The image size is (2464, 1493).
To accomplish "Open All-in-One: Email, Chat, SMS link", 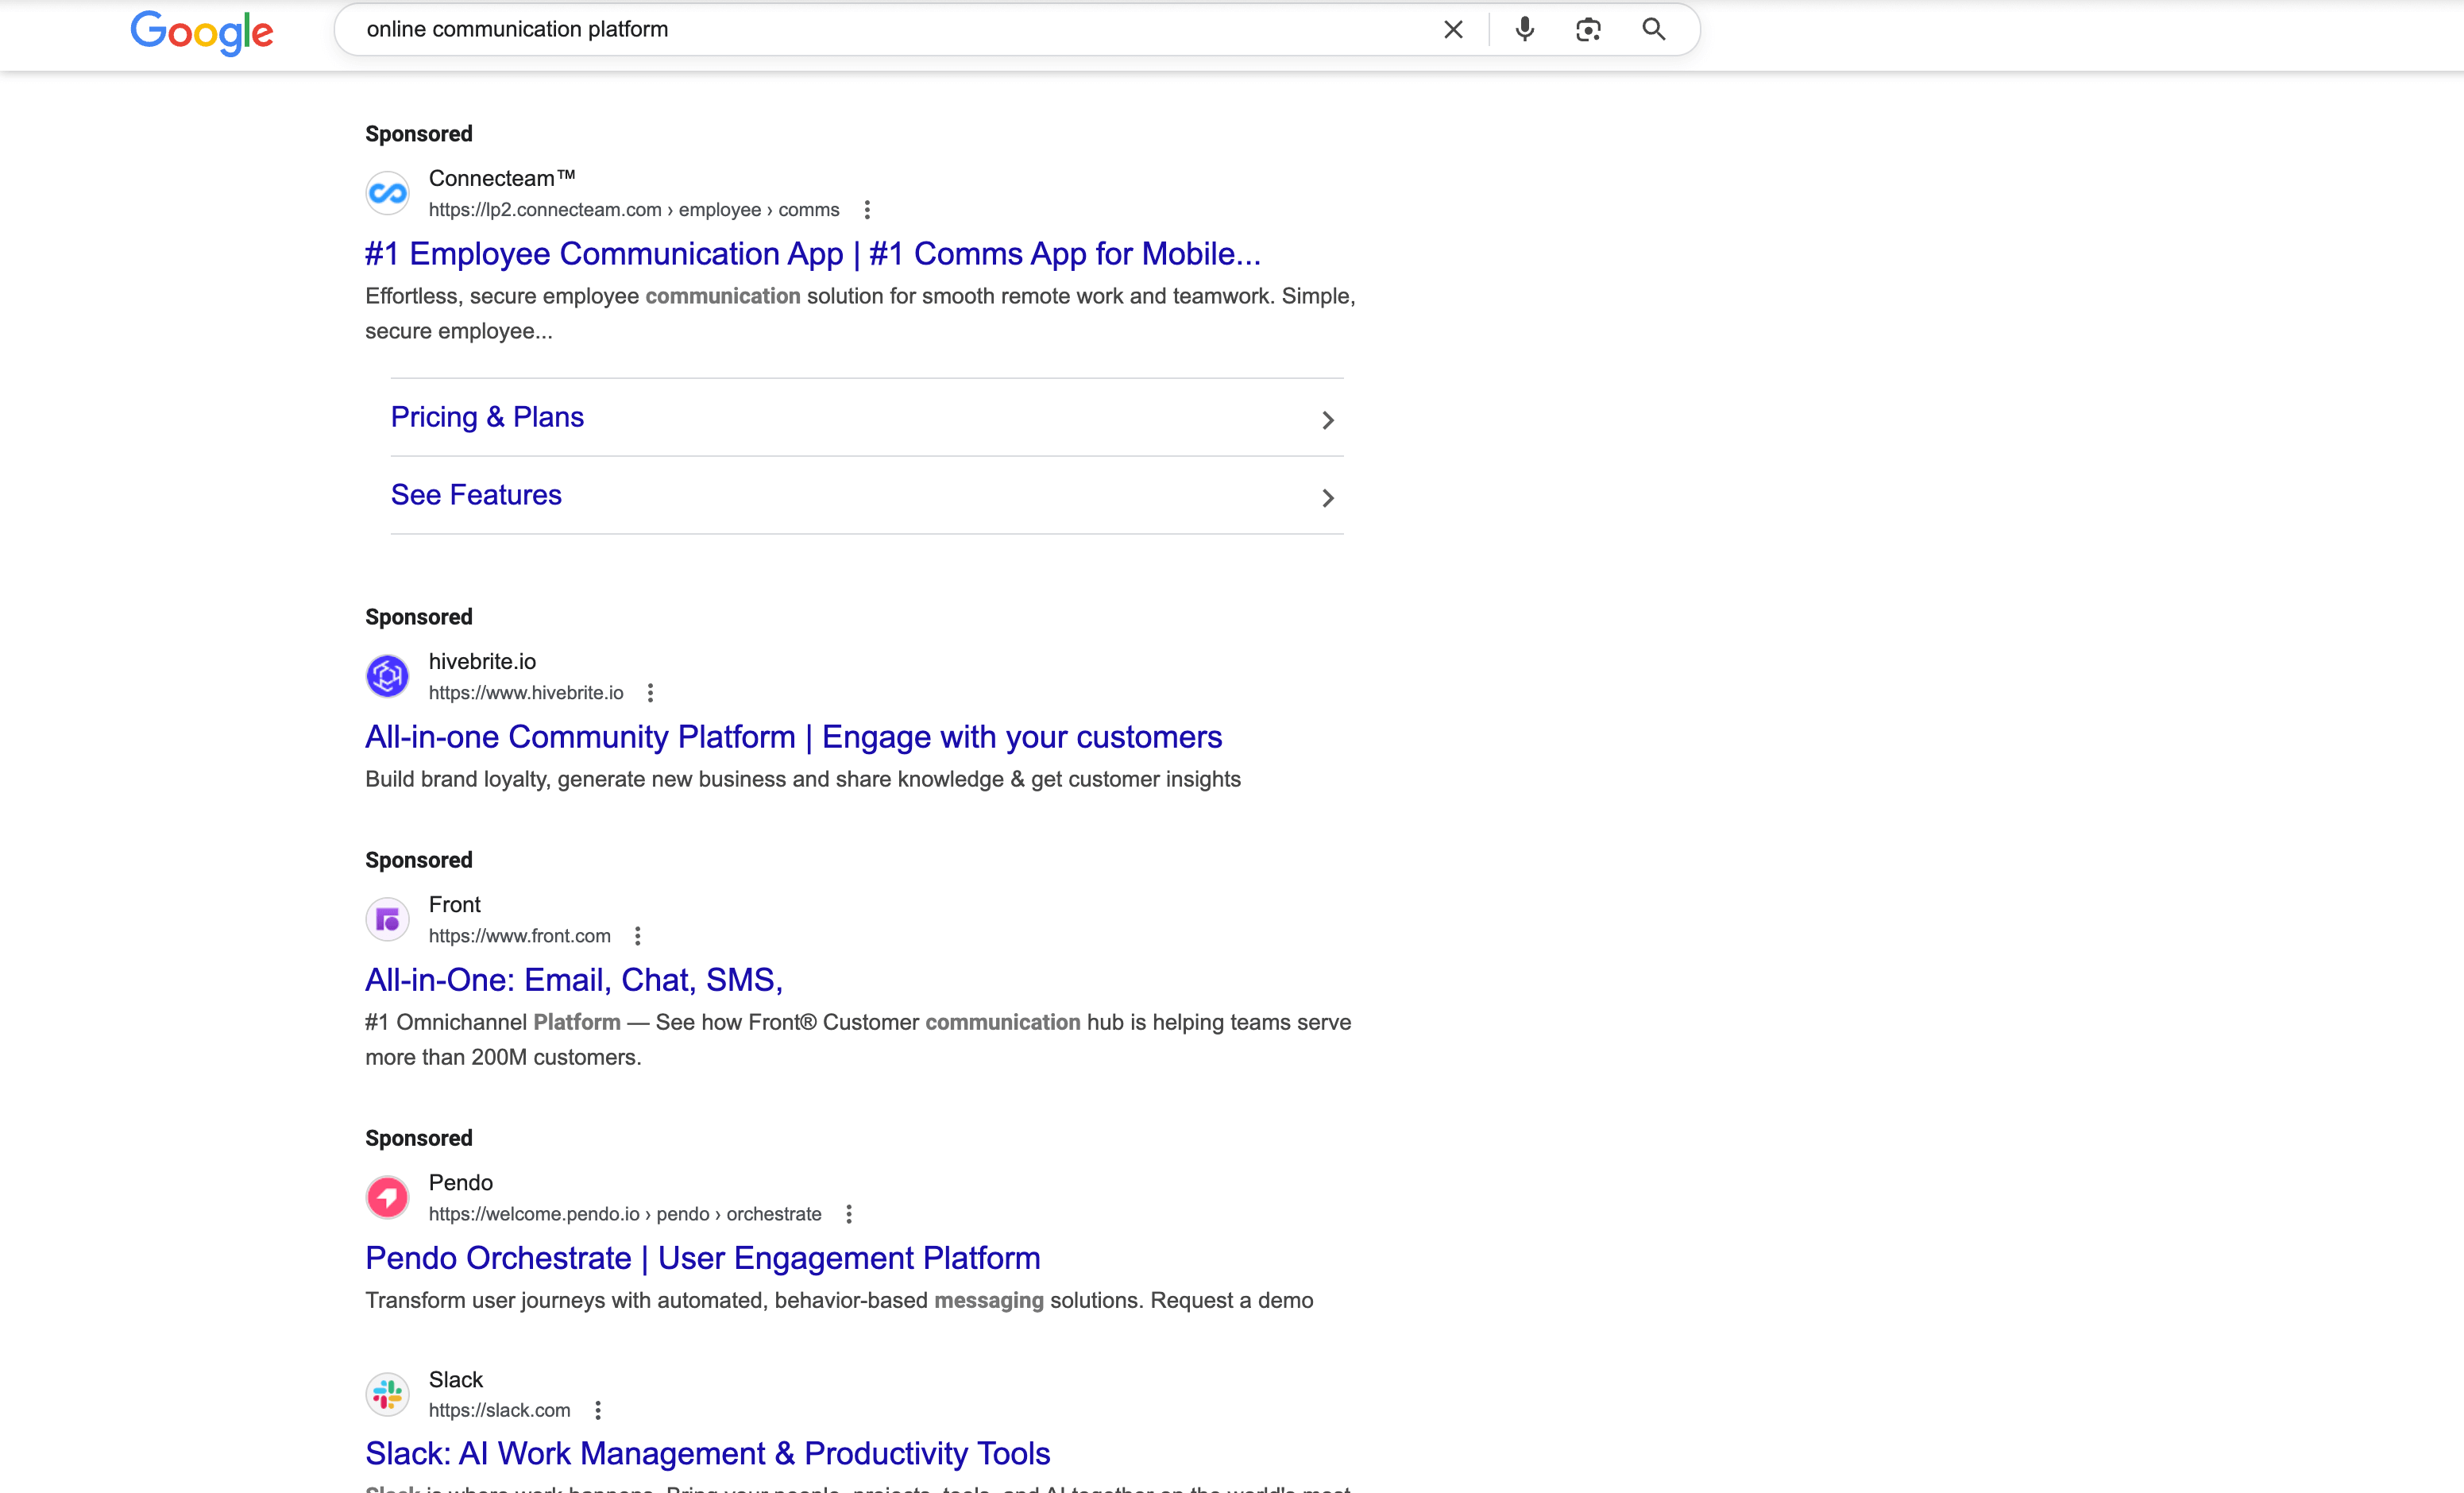I will [574, 980].
